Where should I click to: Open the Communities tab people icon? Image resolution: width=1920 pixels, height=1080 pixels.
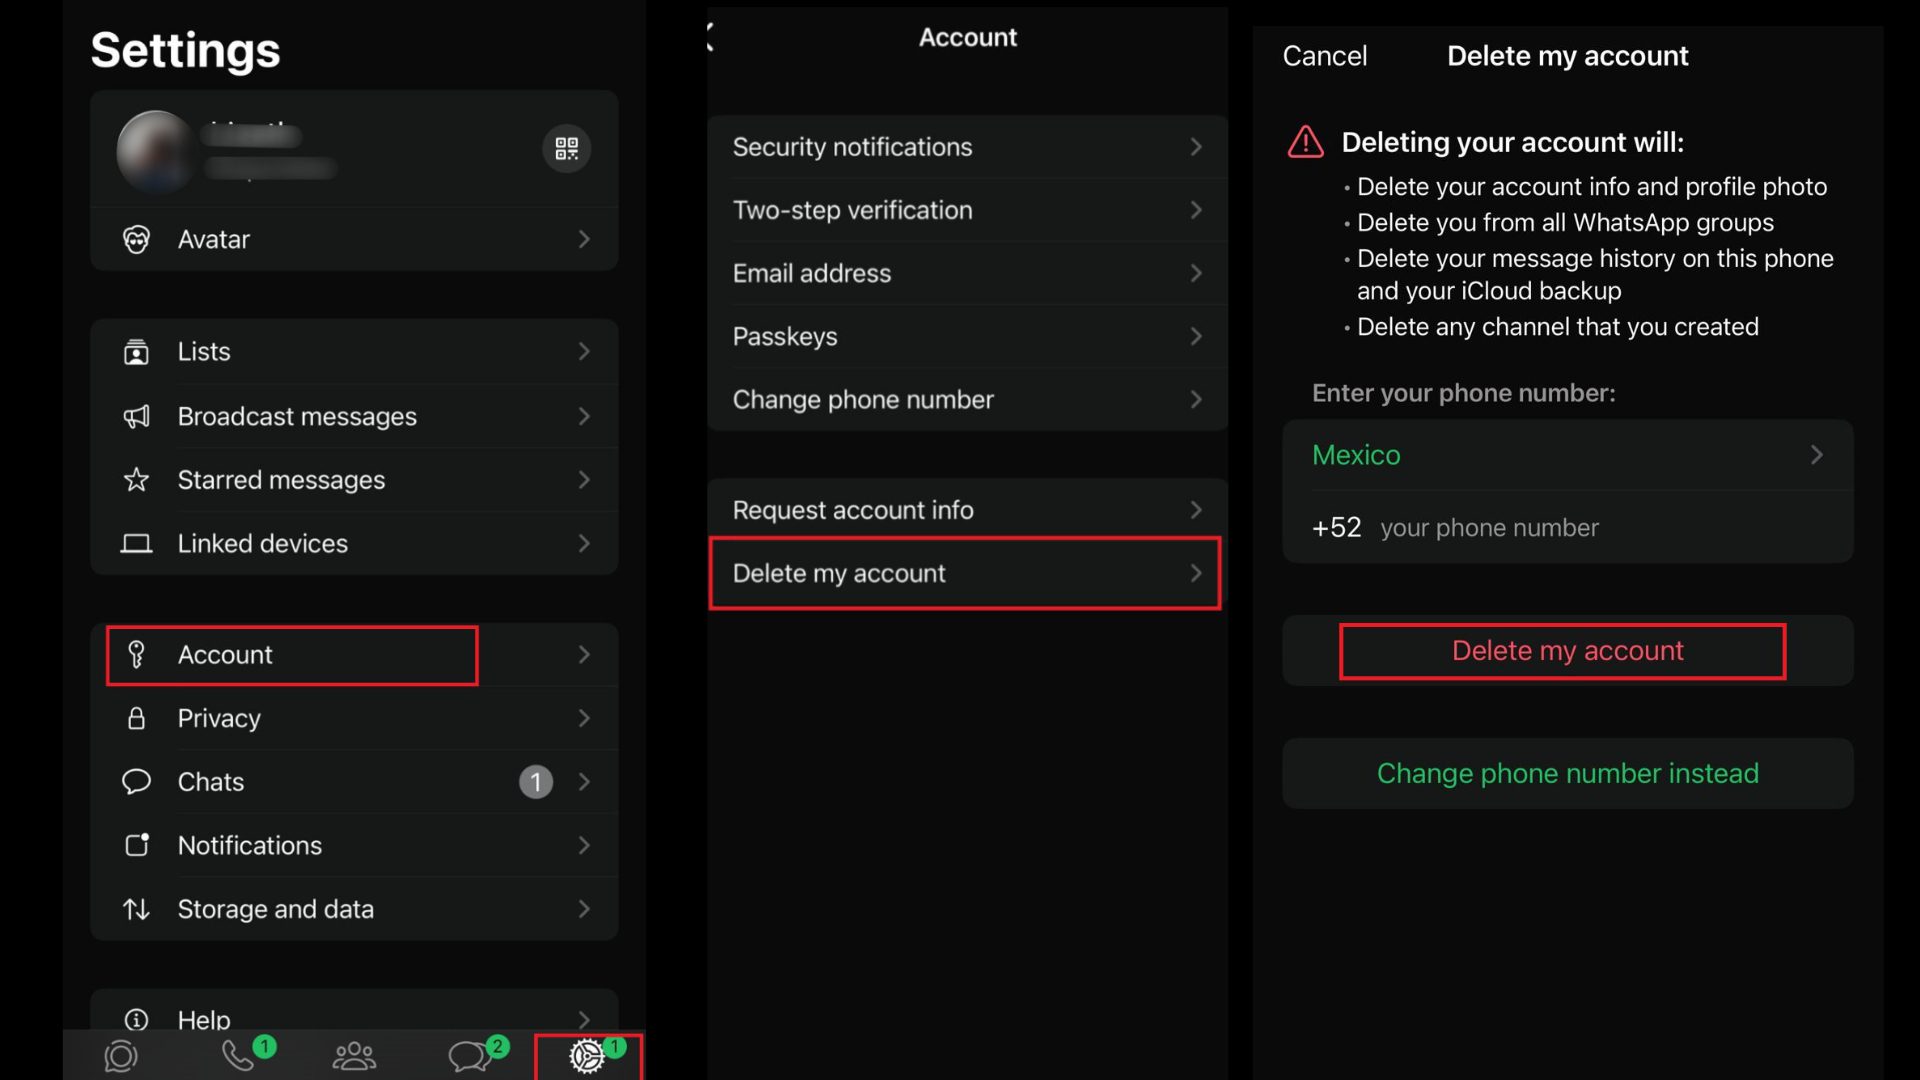[354, 1056]
